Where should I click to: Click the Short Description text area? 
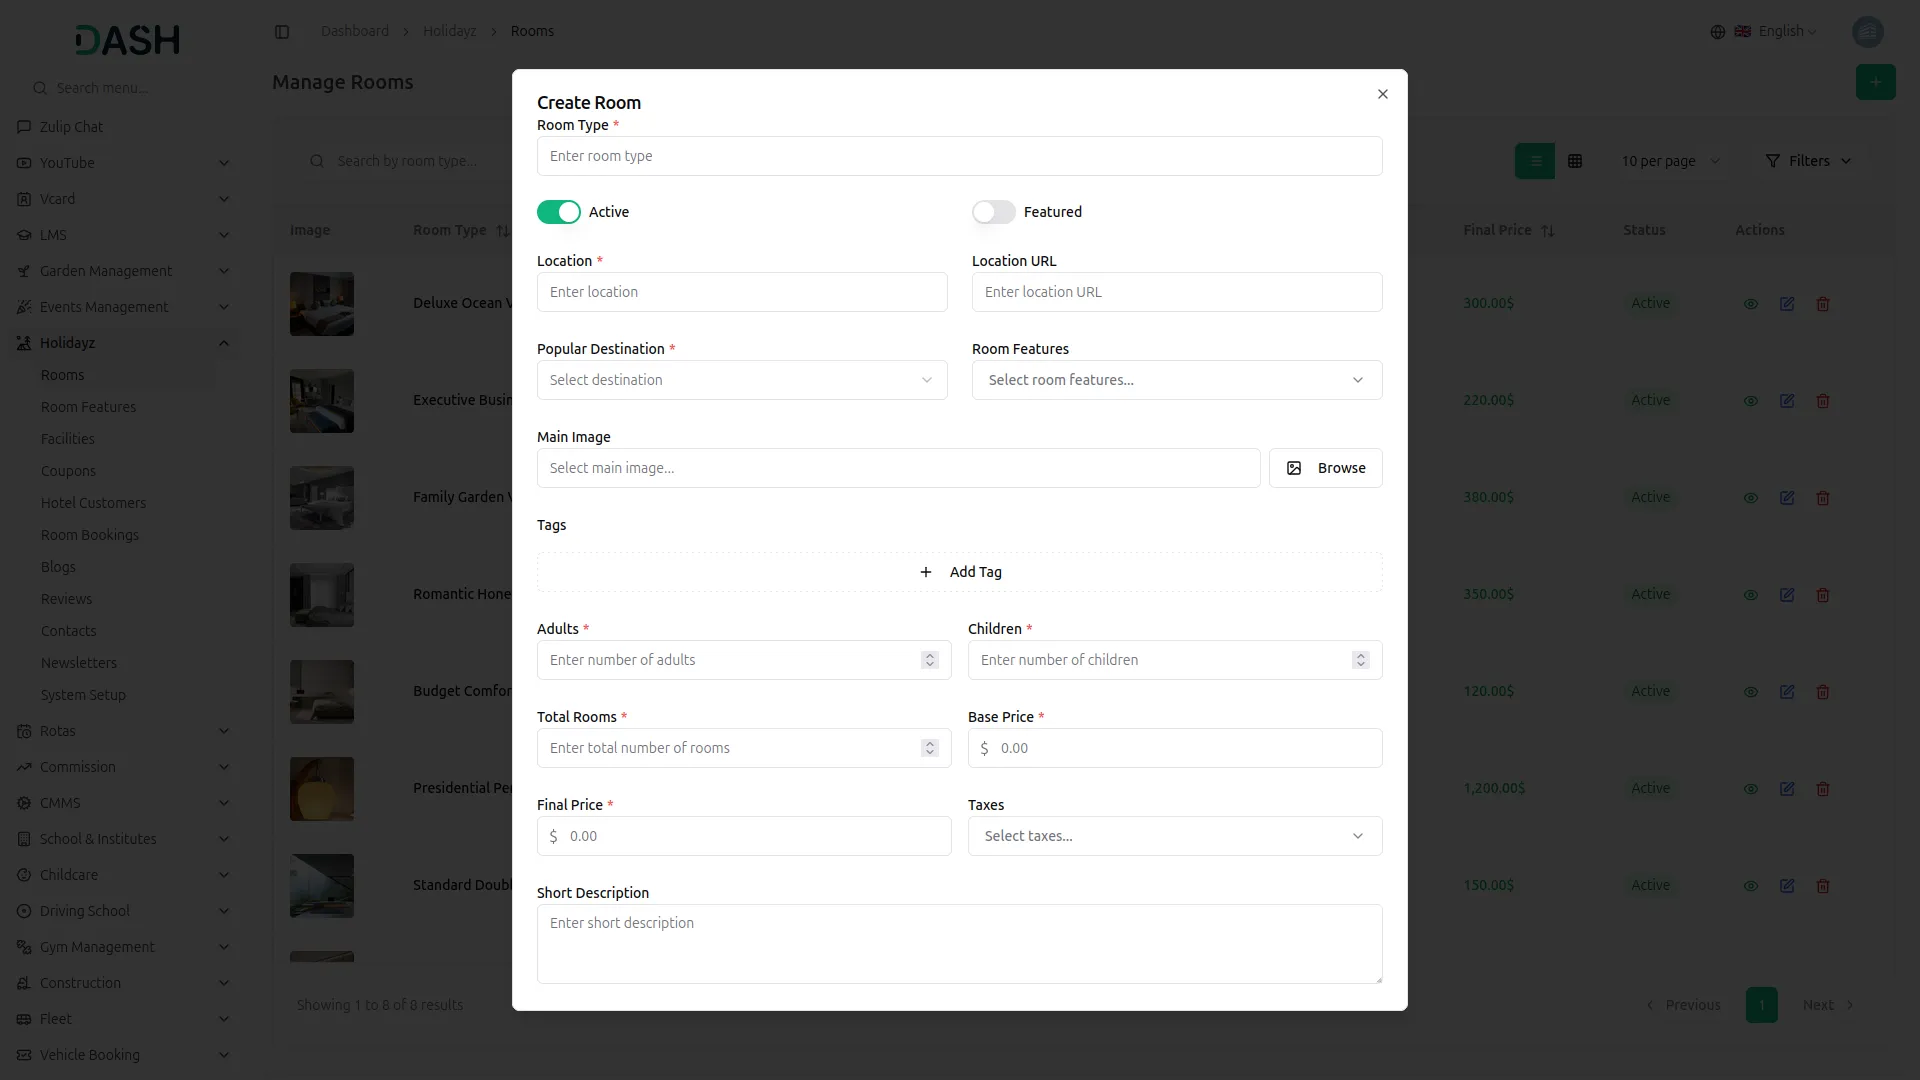960,944
